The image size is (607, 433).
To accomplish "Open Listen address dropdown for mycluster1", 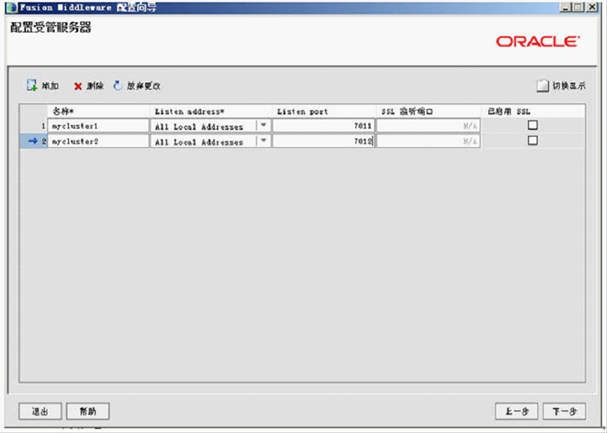I will pyautogui.click(x=263, y=126).
